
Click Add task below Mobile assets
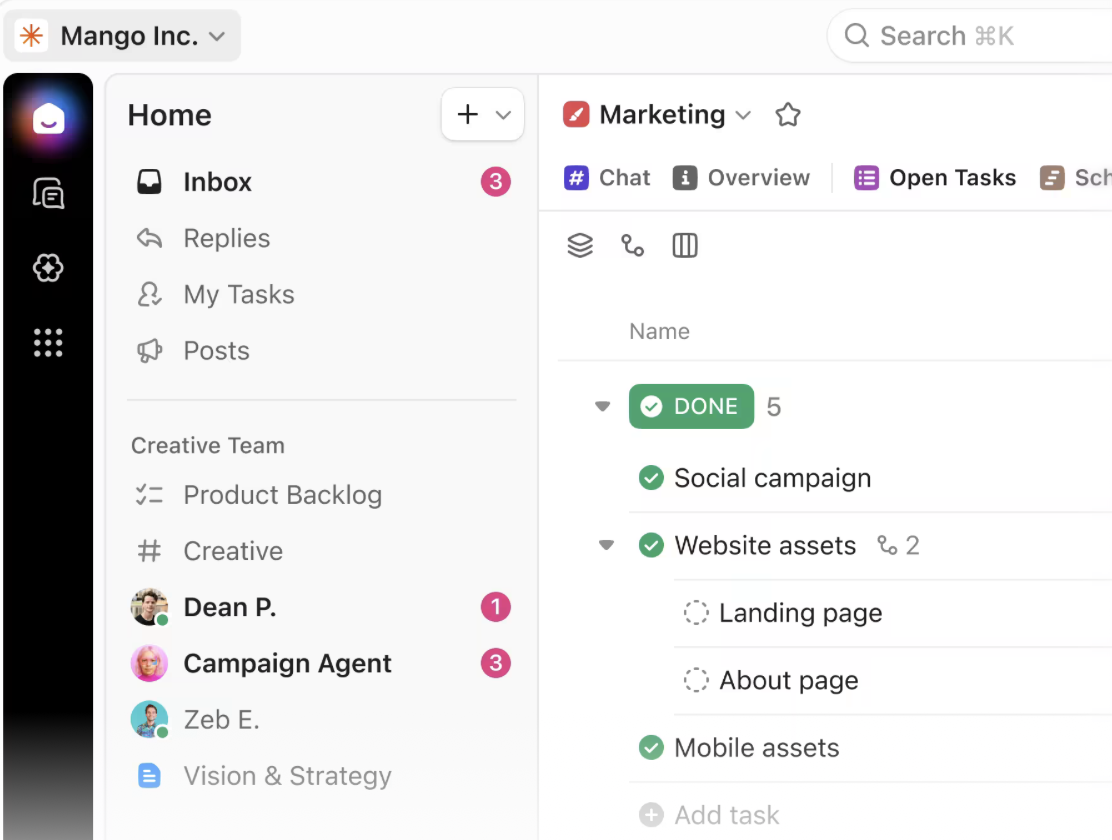(726, 815)
